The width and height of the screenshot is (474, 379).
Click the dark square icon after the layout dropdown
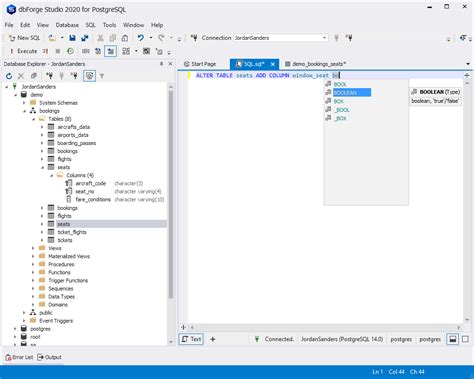(x=146, y=51)
